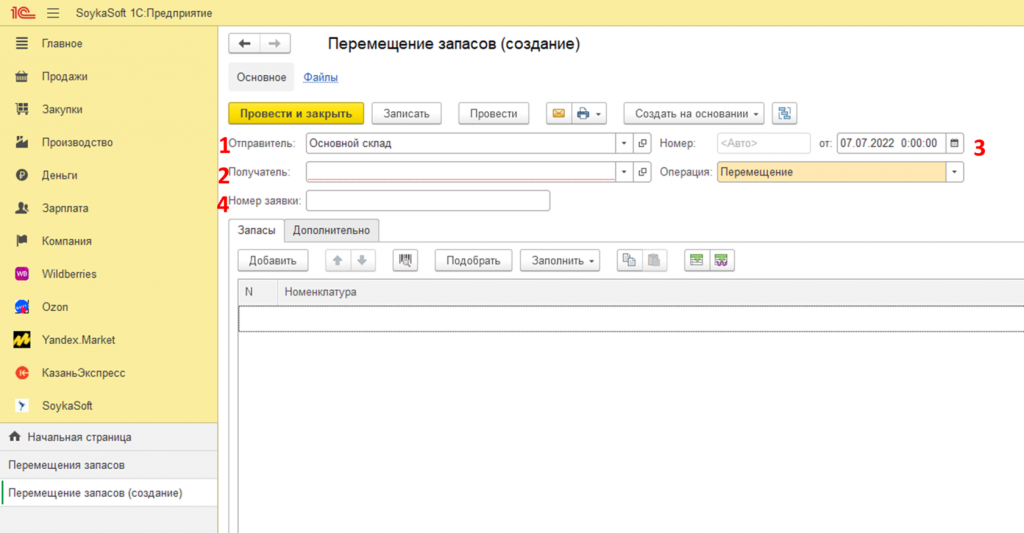Screen dimensions: 1024x533
Task: Open the Файлы link
Action: point(320,77)
